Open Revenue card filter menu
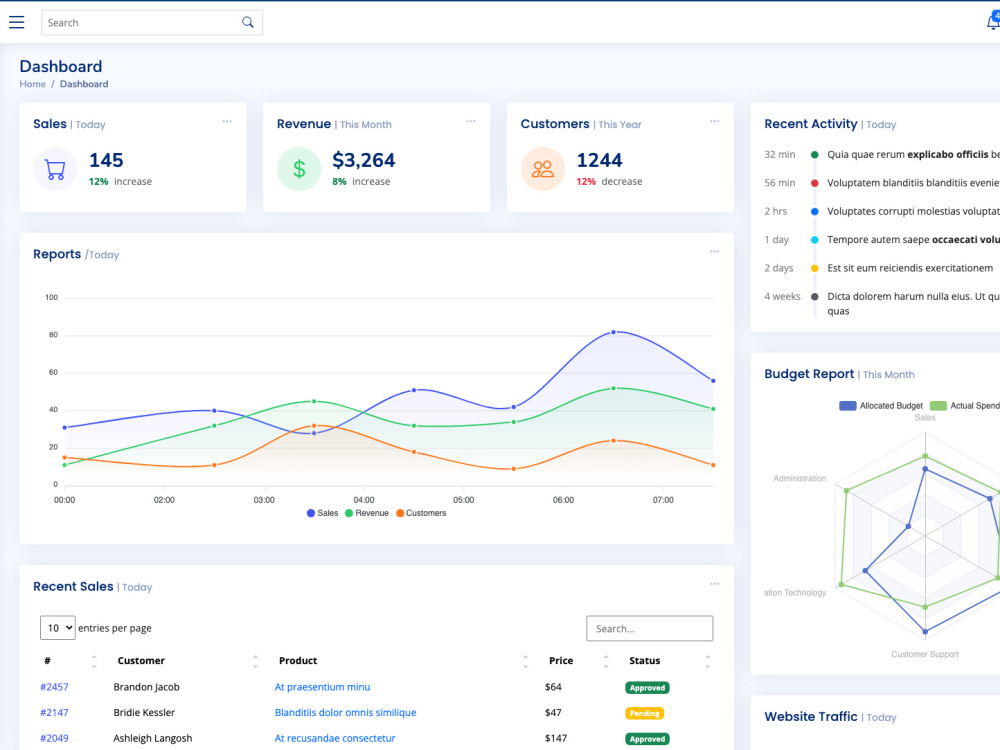The width and height of the screenshot is (1000, 750). (471, 121)
